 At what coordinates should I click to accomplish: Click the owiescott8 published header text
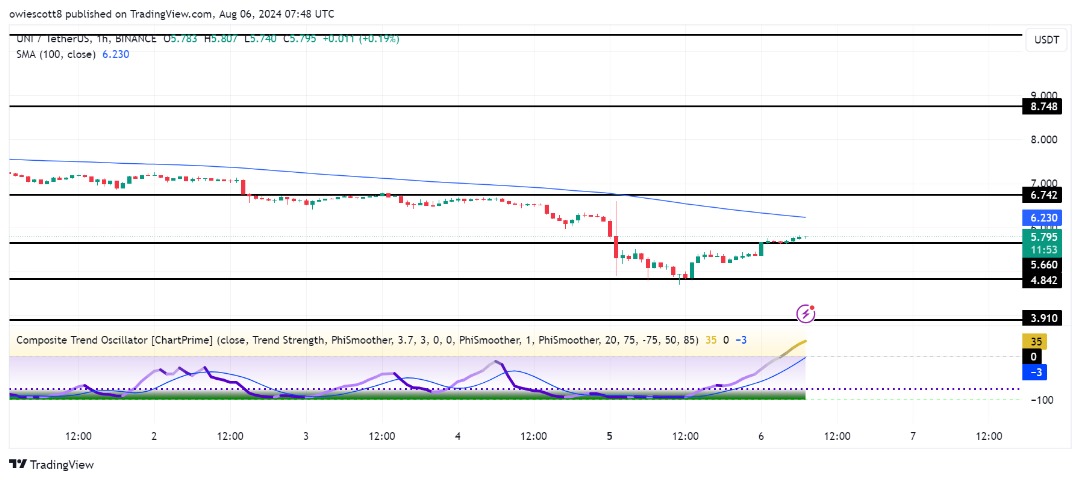pos(171,12)
